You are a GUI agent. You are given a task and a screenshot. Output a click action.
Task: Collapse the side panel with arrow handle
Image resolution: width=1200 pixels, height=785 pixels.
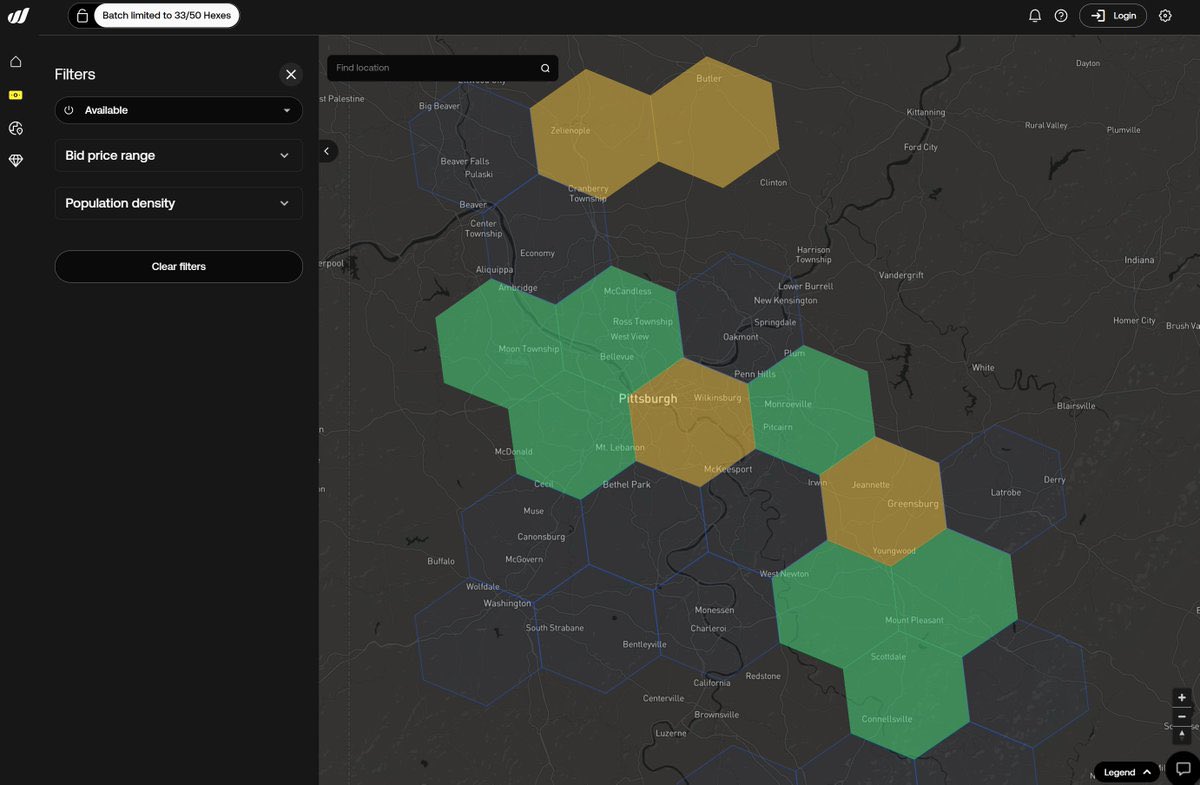[x=327, y=151]
